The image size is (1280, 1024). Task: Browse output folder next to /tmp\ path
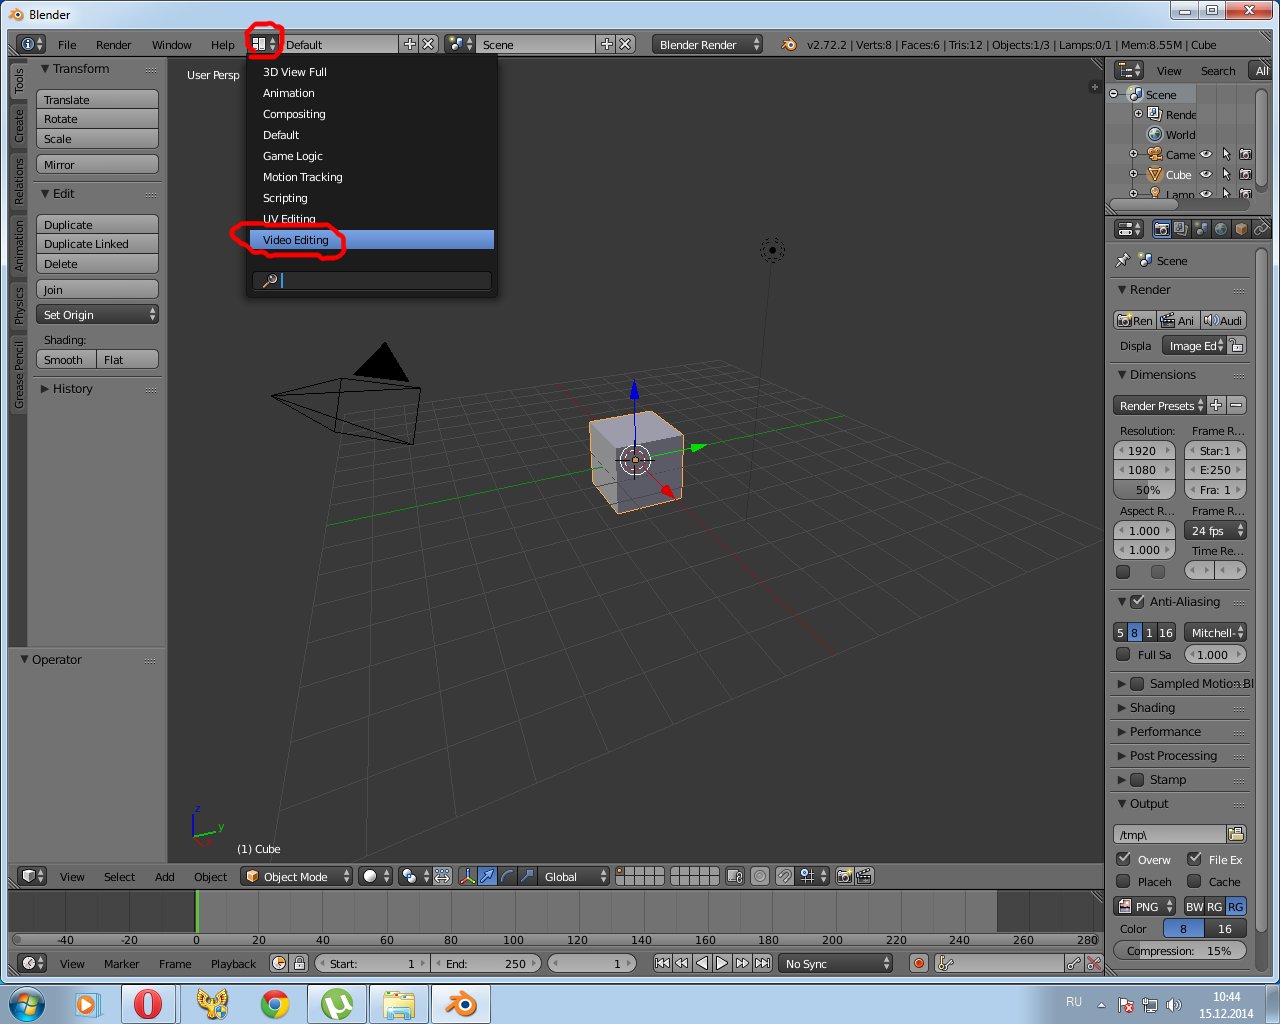point(1236,834)
